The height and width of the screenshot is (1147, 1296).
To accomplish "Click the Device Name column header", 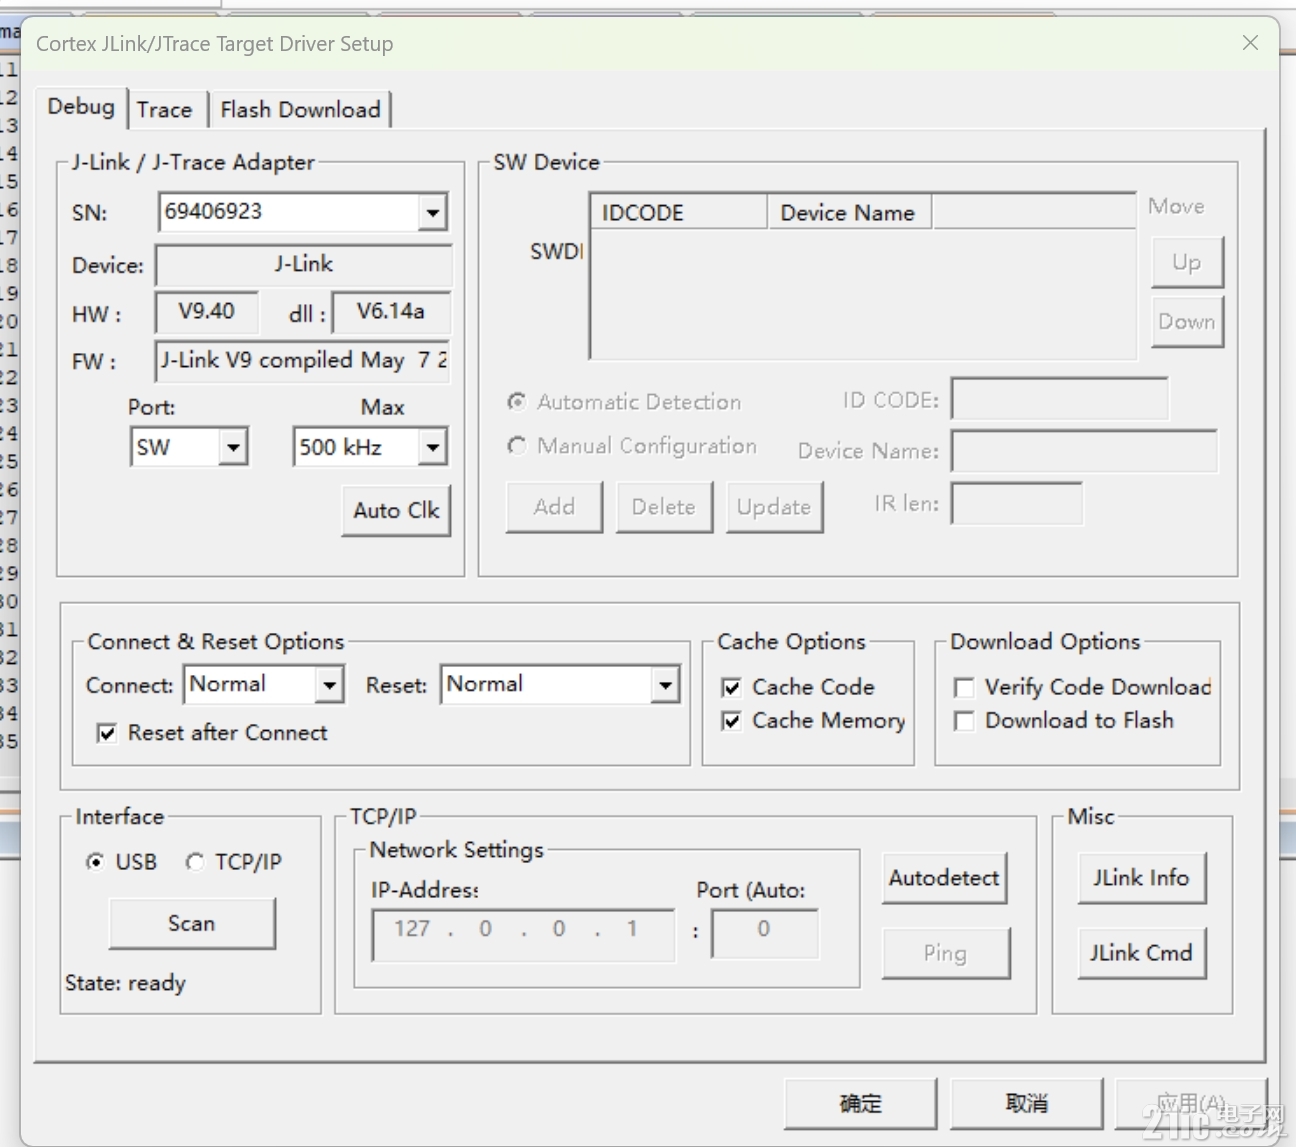I will 850,213.
